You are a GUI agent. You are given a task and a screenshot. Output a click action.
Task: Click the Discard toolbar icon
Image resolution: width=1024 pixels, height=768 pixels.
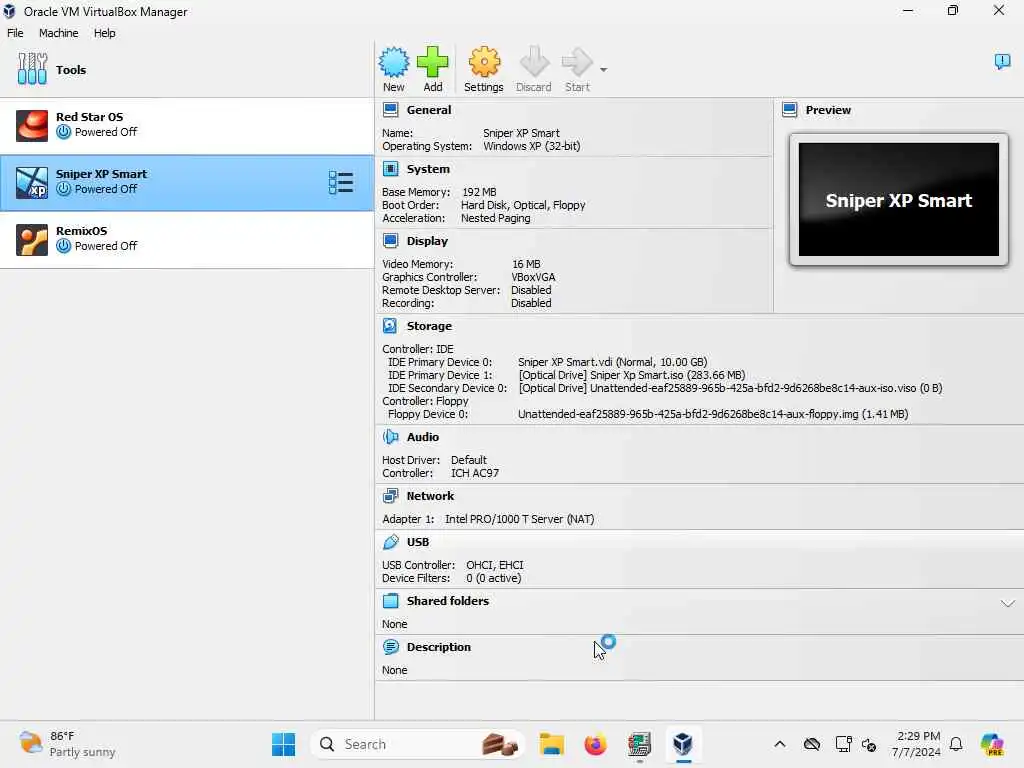click(x=534, y=63)
